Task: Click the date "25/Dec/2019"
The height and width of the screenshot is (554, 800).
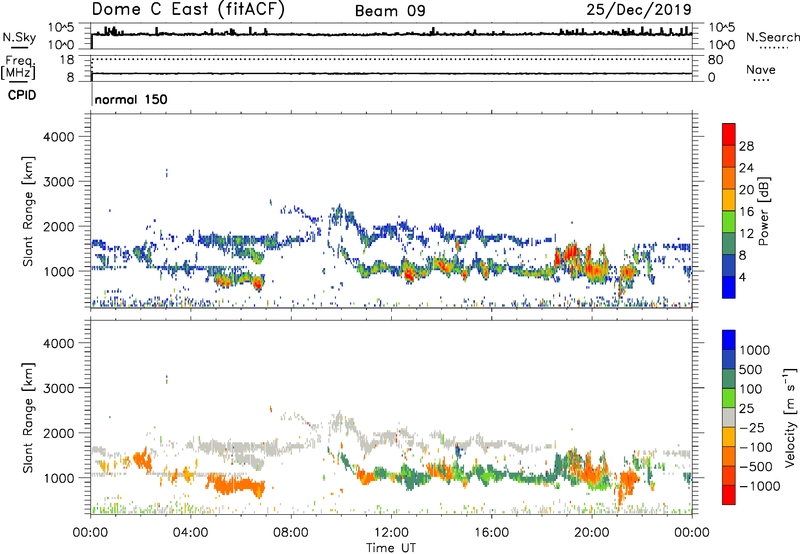Action: (x=639, y=9)
